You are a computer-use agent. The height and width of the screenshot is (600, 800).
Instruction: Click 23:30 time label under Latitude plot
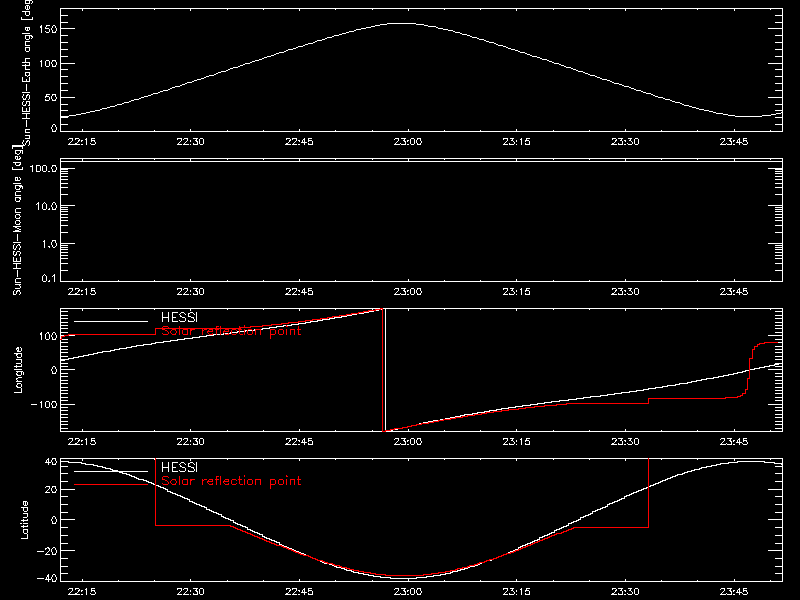coord(625,592)
